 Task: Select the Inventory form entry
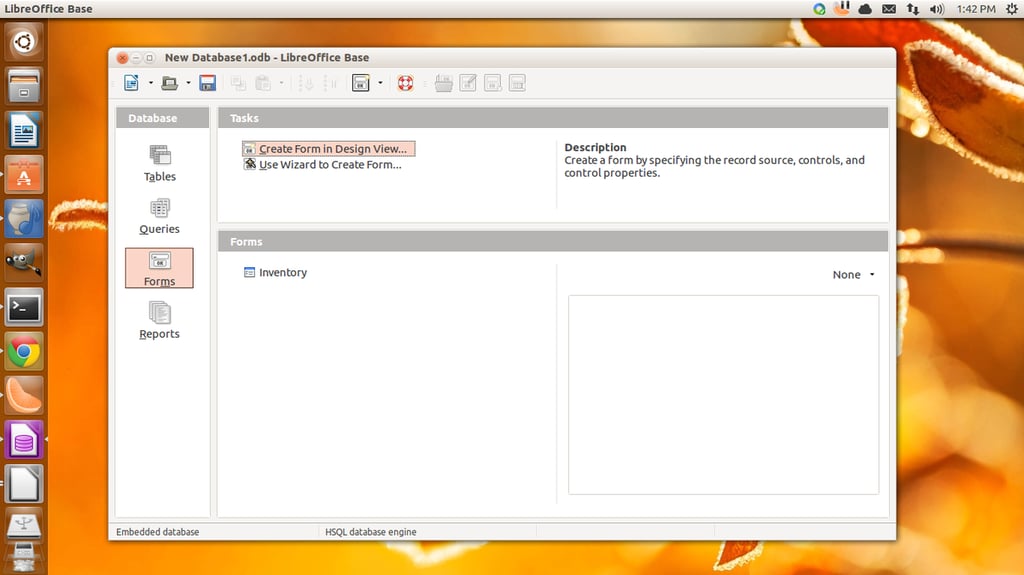click(275, 272)
